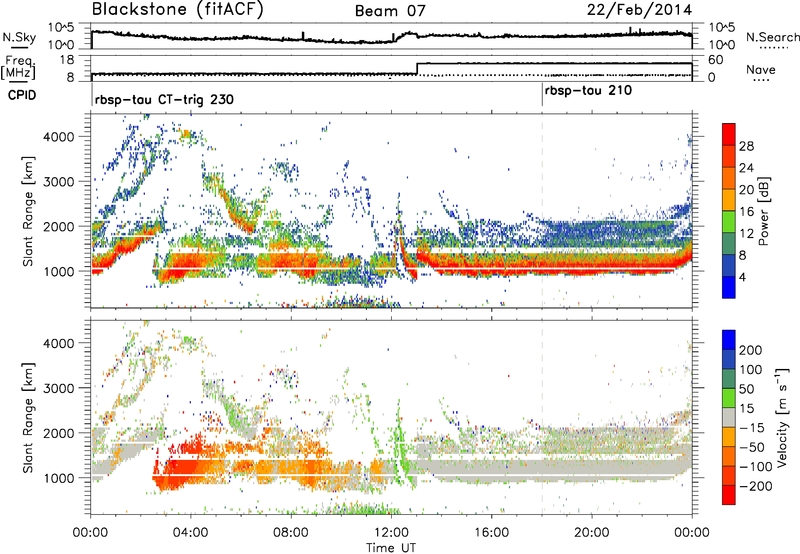The image size is (800, 554).
Task: Click the green velocity streak near 12:15 UT
Action: [399, 444]
